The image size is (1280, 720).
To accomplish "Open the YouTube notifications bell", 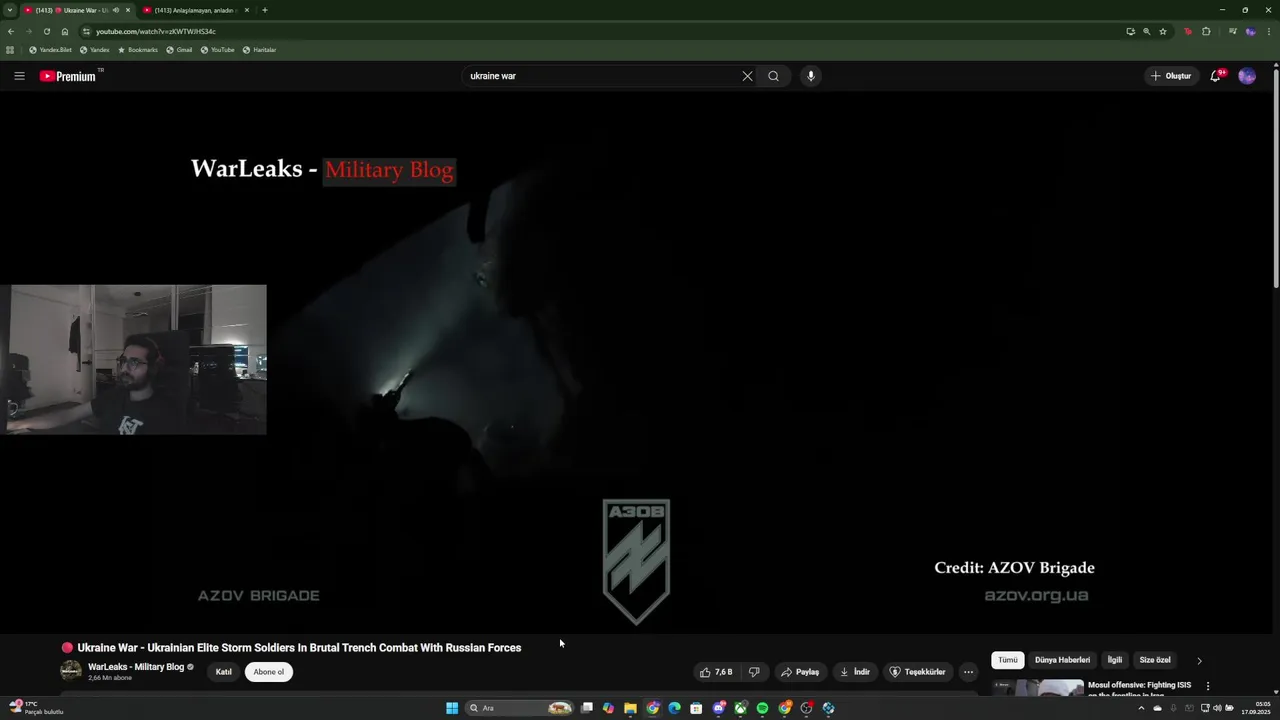I will 1216,76.
